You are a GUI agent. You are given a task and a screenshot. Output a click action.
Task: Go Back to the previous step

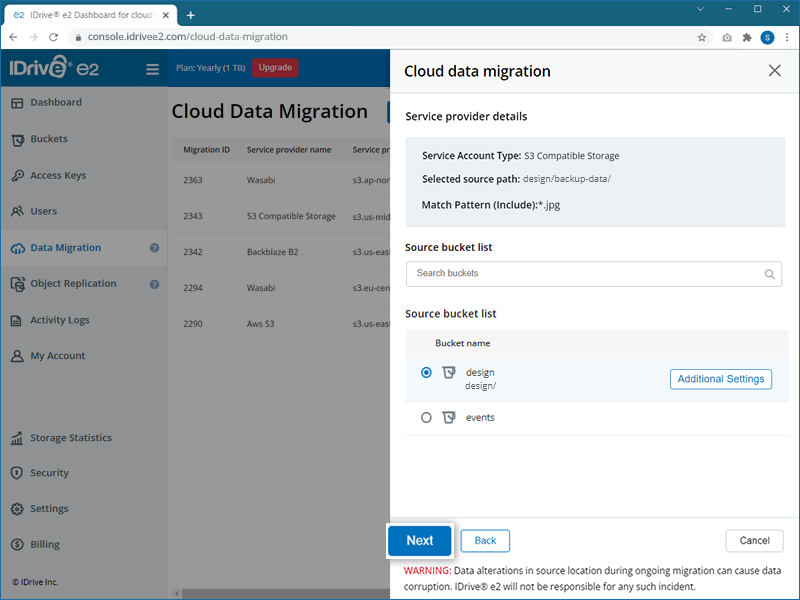[x=485, y=540]
